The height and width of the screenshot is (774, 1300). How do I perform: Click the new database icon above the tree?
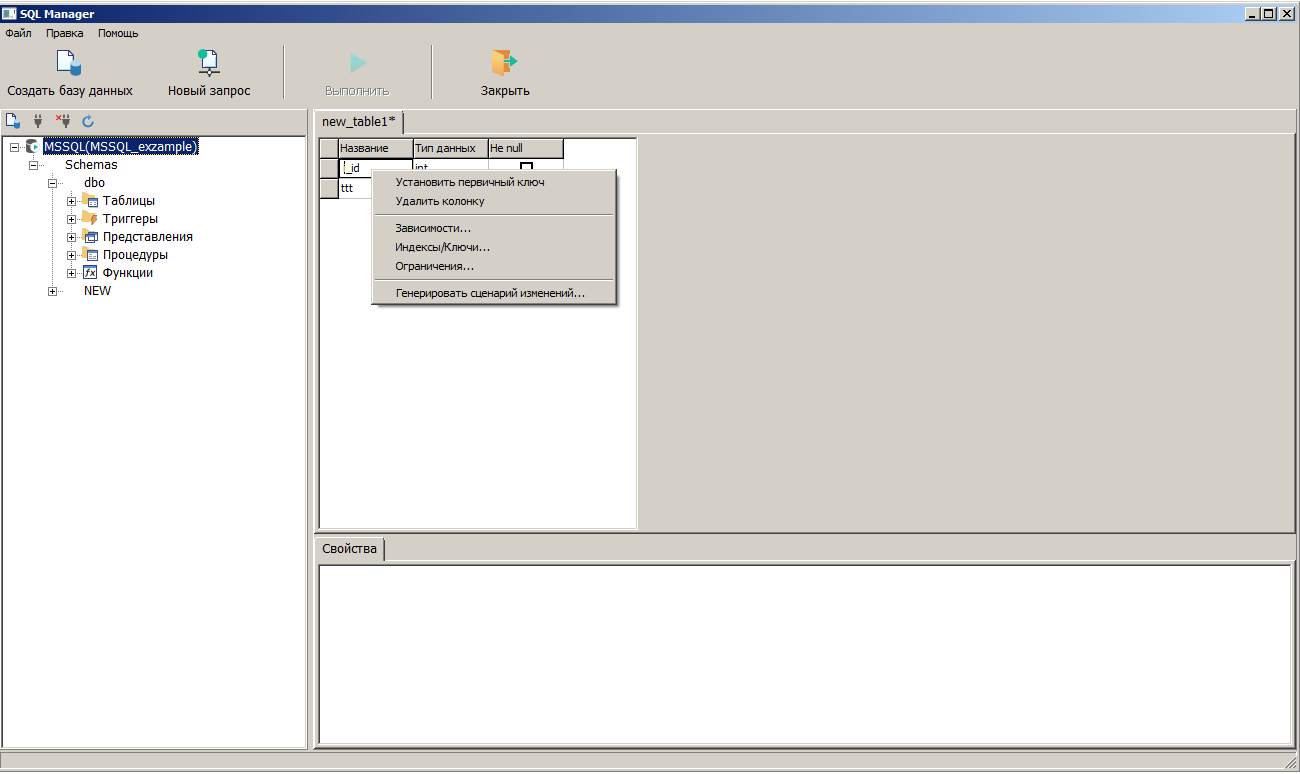tap(13, 121)
